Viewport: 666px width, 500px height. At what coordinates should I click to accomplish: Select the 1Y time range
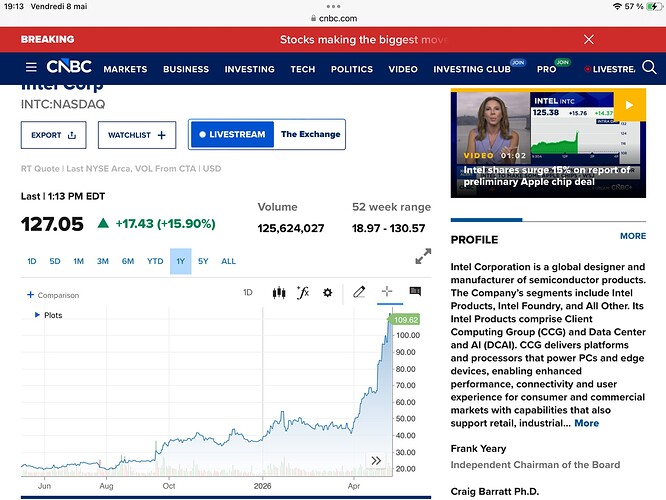181,261
